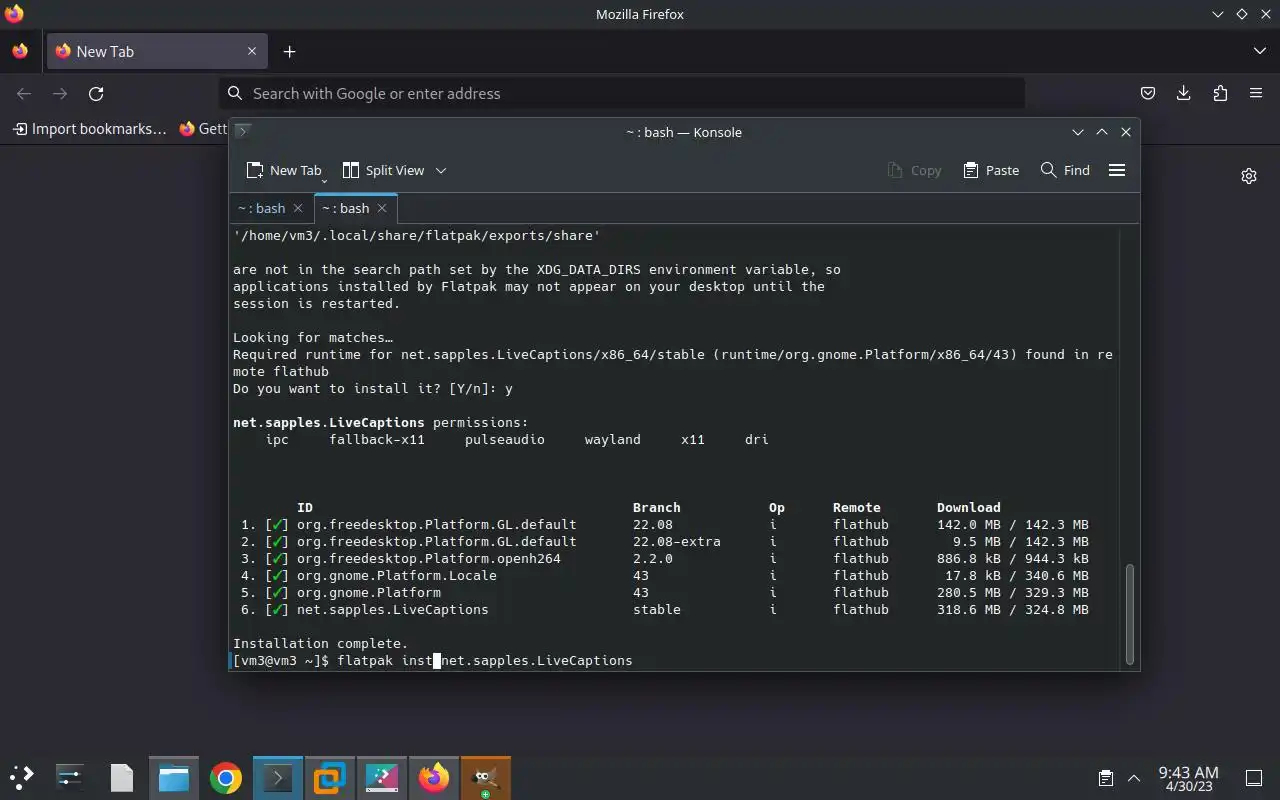Expand hidden system tray icons

pyautogui.click(x=1134, y=778)
